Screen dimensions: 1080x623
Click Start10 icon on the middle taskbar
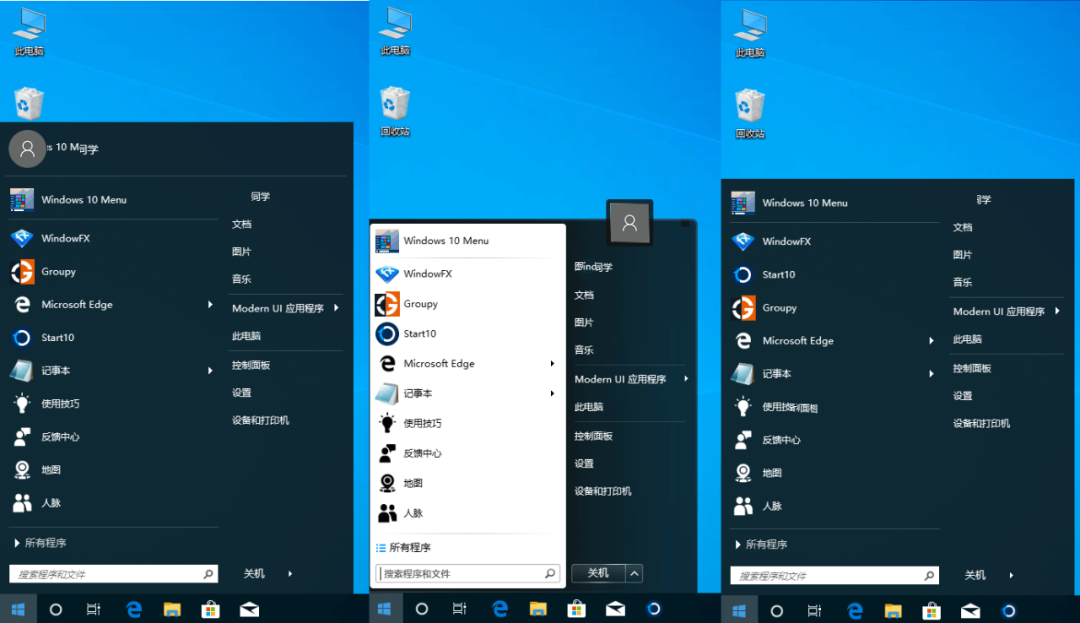tap(654, 609)
